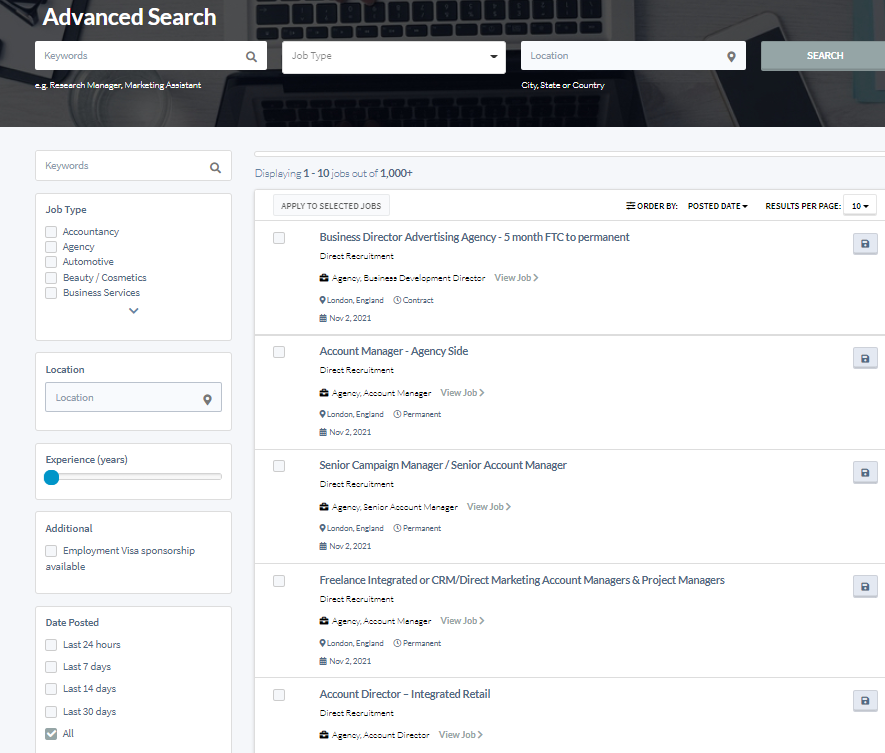Select the Business Director job checkbox
Image resolution: width=885 pixels, height=753 pixels.
279,238
